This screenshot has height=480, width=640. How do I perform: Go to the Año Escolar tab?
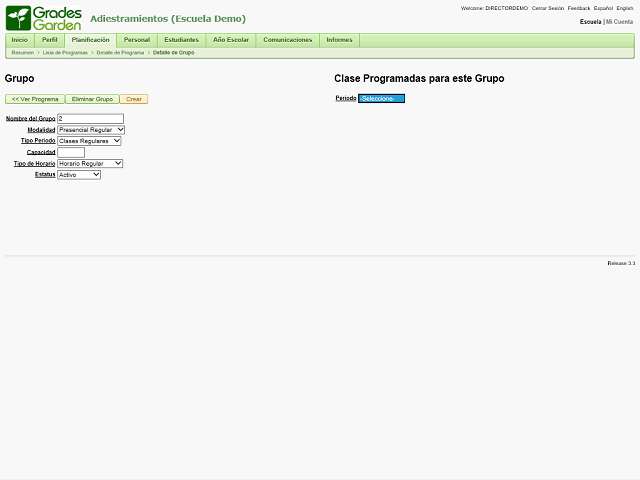tap(231, 40)
